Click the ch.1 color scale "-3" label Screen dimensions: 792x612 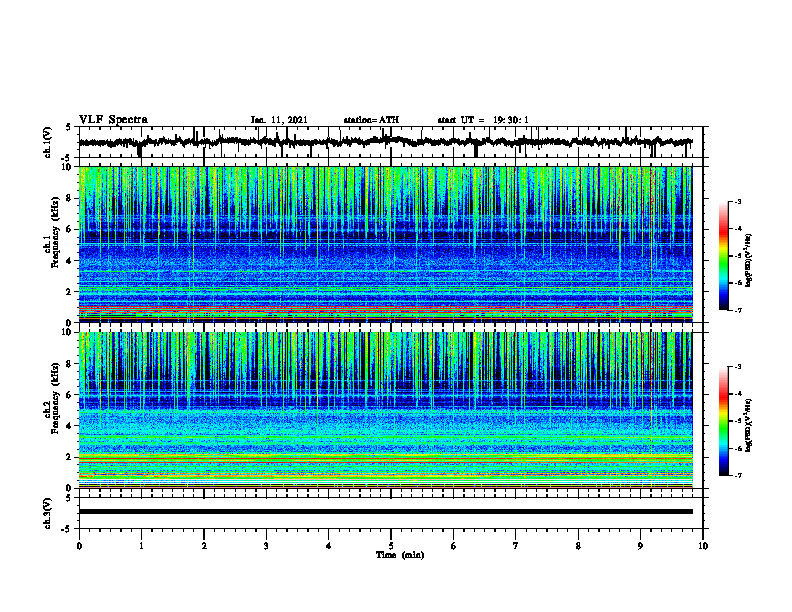738,202
